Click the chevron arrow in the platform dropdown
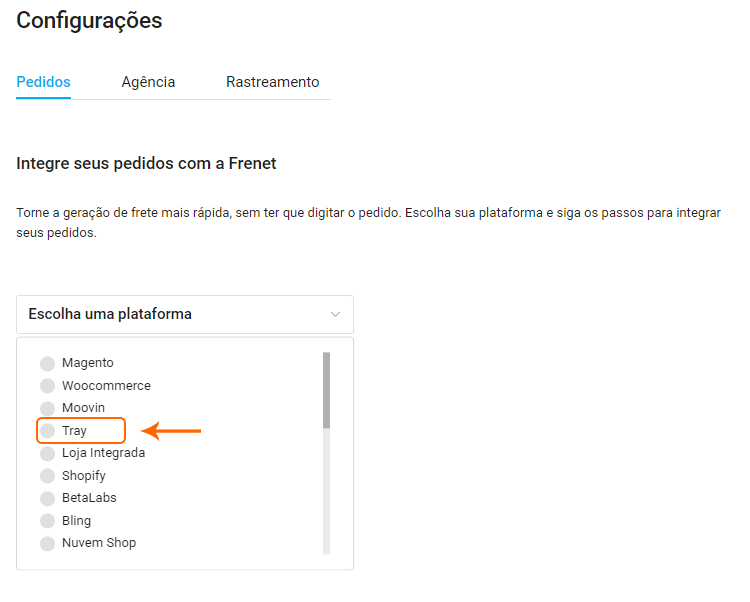The image size is (750, 602). [x=335, y=314]
